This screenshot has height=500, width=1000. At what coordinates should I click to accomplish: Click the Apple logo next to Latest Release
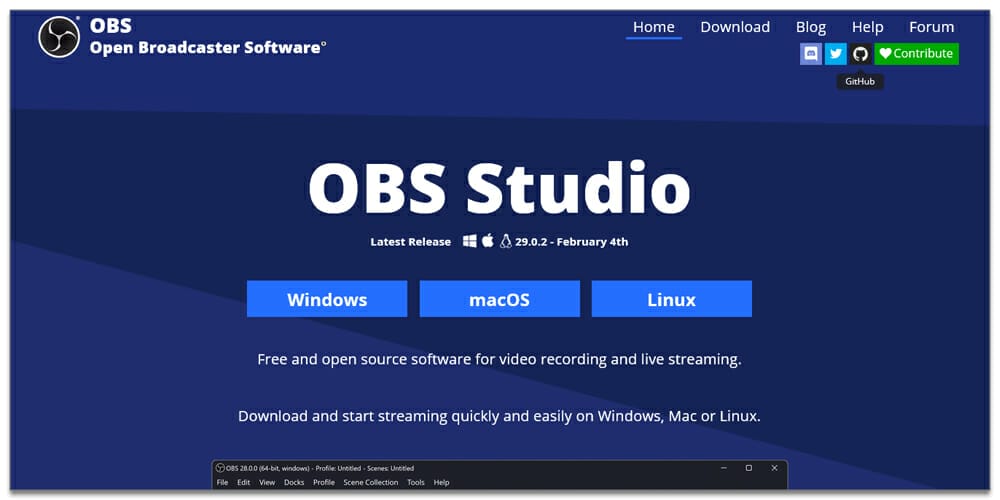488,240
